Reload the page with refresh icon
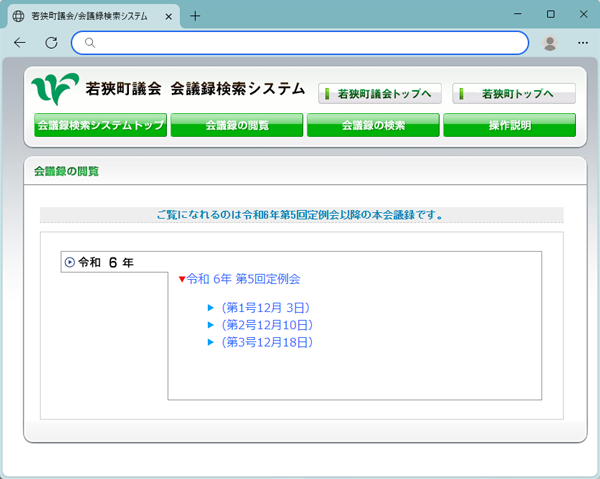This screenshot has height=479, width=600. coord(51,42)
